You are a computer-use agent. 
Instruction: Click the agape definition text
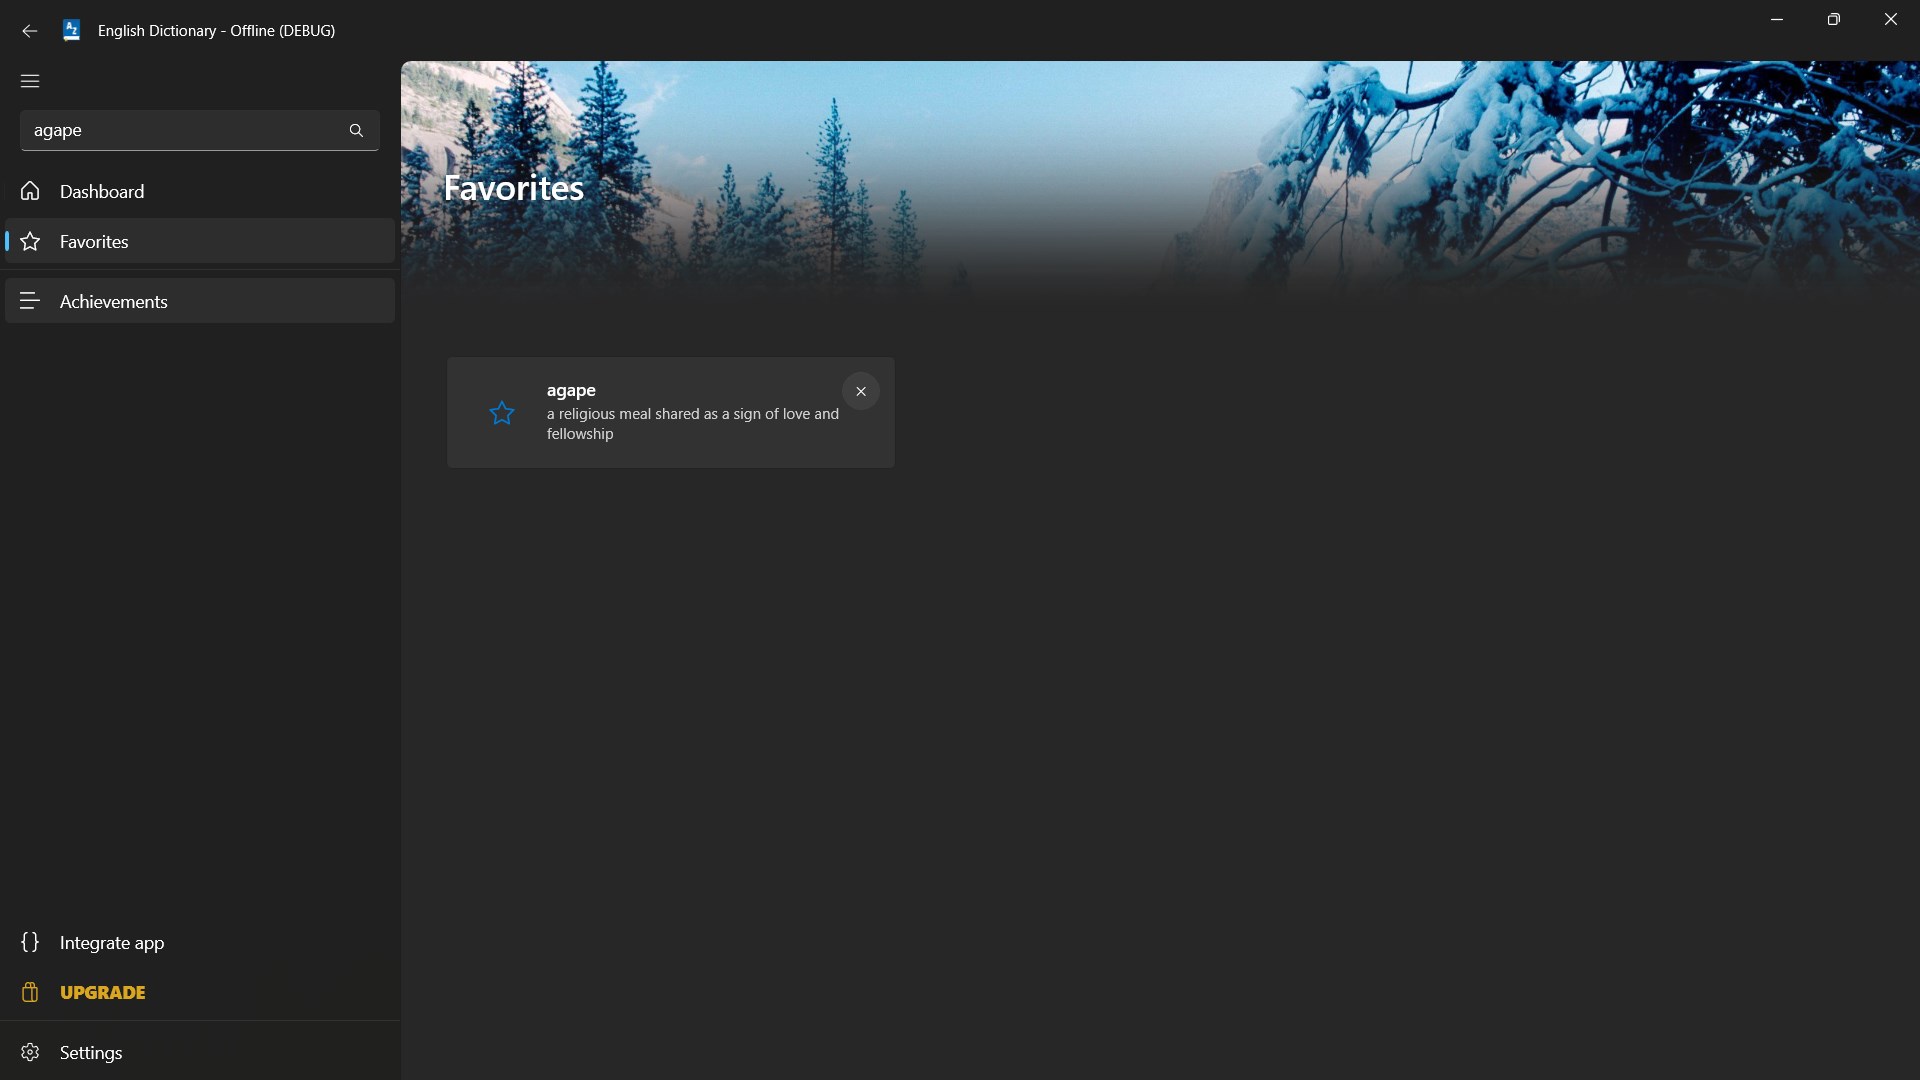692,424
